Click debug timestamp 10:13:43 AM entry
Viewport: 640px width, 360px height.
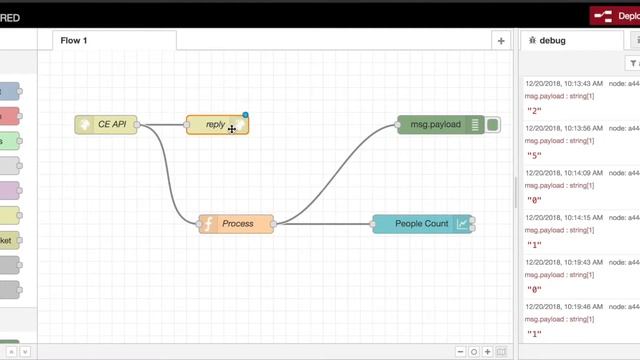tap(564, 83)
